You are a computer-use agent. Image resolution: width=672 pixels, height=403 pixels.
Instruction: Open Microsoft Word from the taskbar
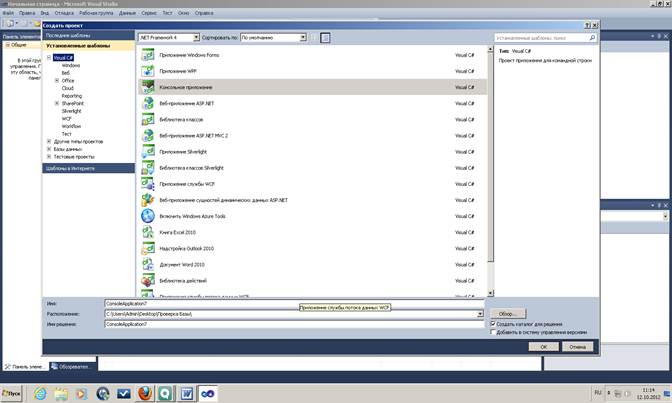(x=186, y=393)
